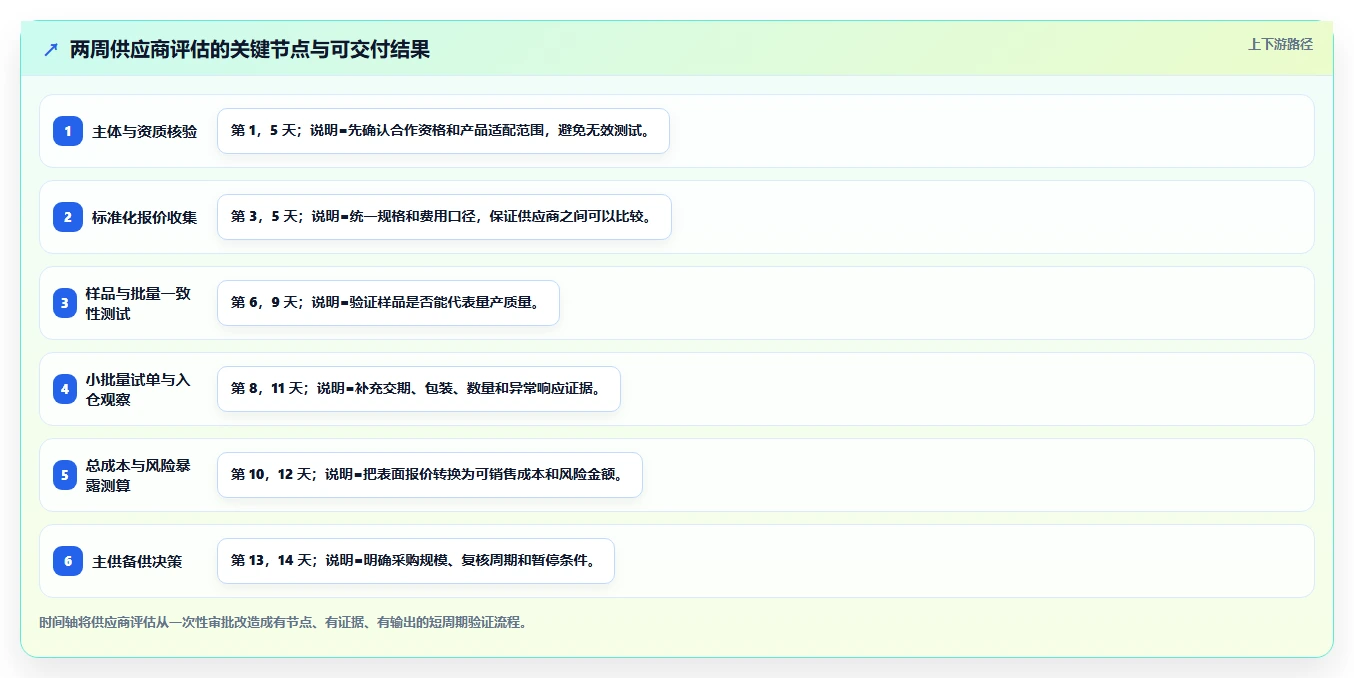
Task: Click step number badge 6
Action: (x=68, y=561)
